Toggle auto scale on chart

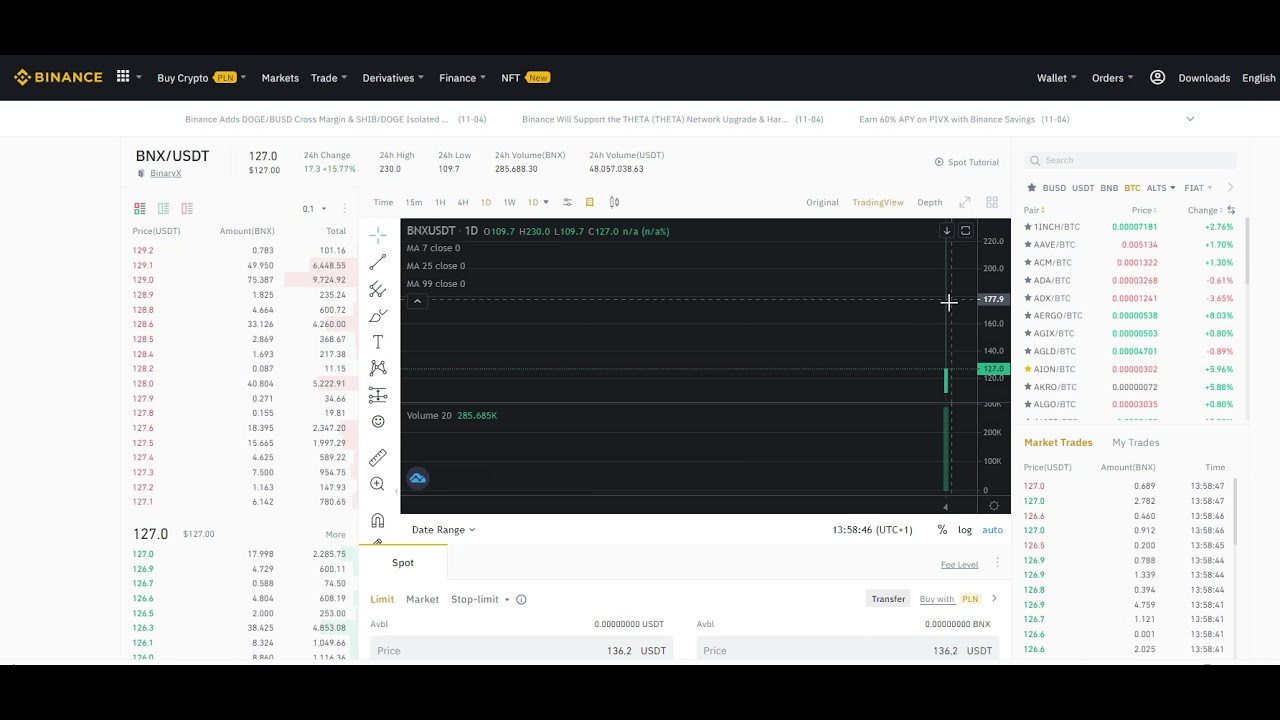992,530
